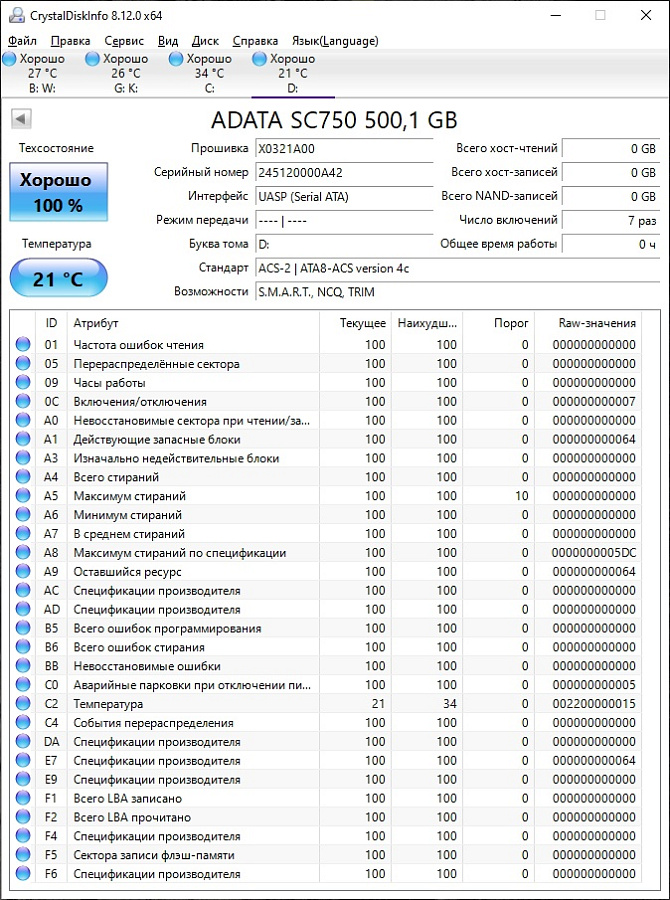The height and width of the screenshot is (900, 670).
Task: Click status icon for ID C4 row
Action: point(23,723)
